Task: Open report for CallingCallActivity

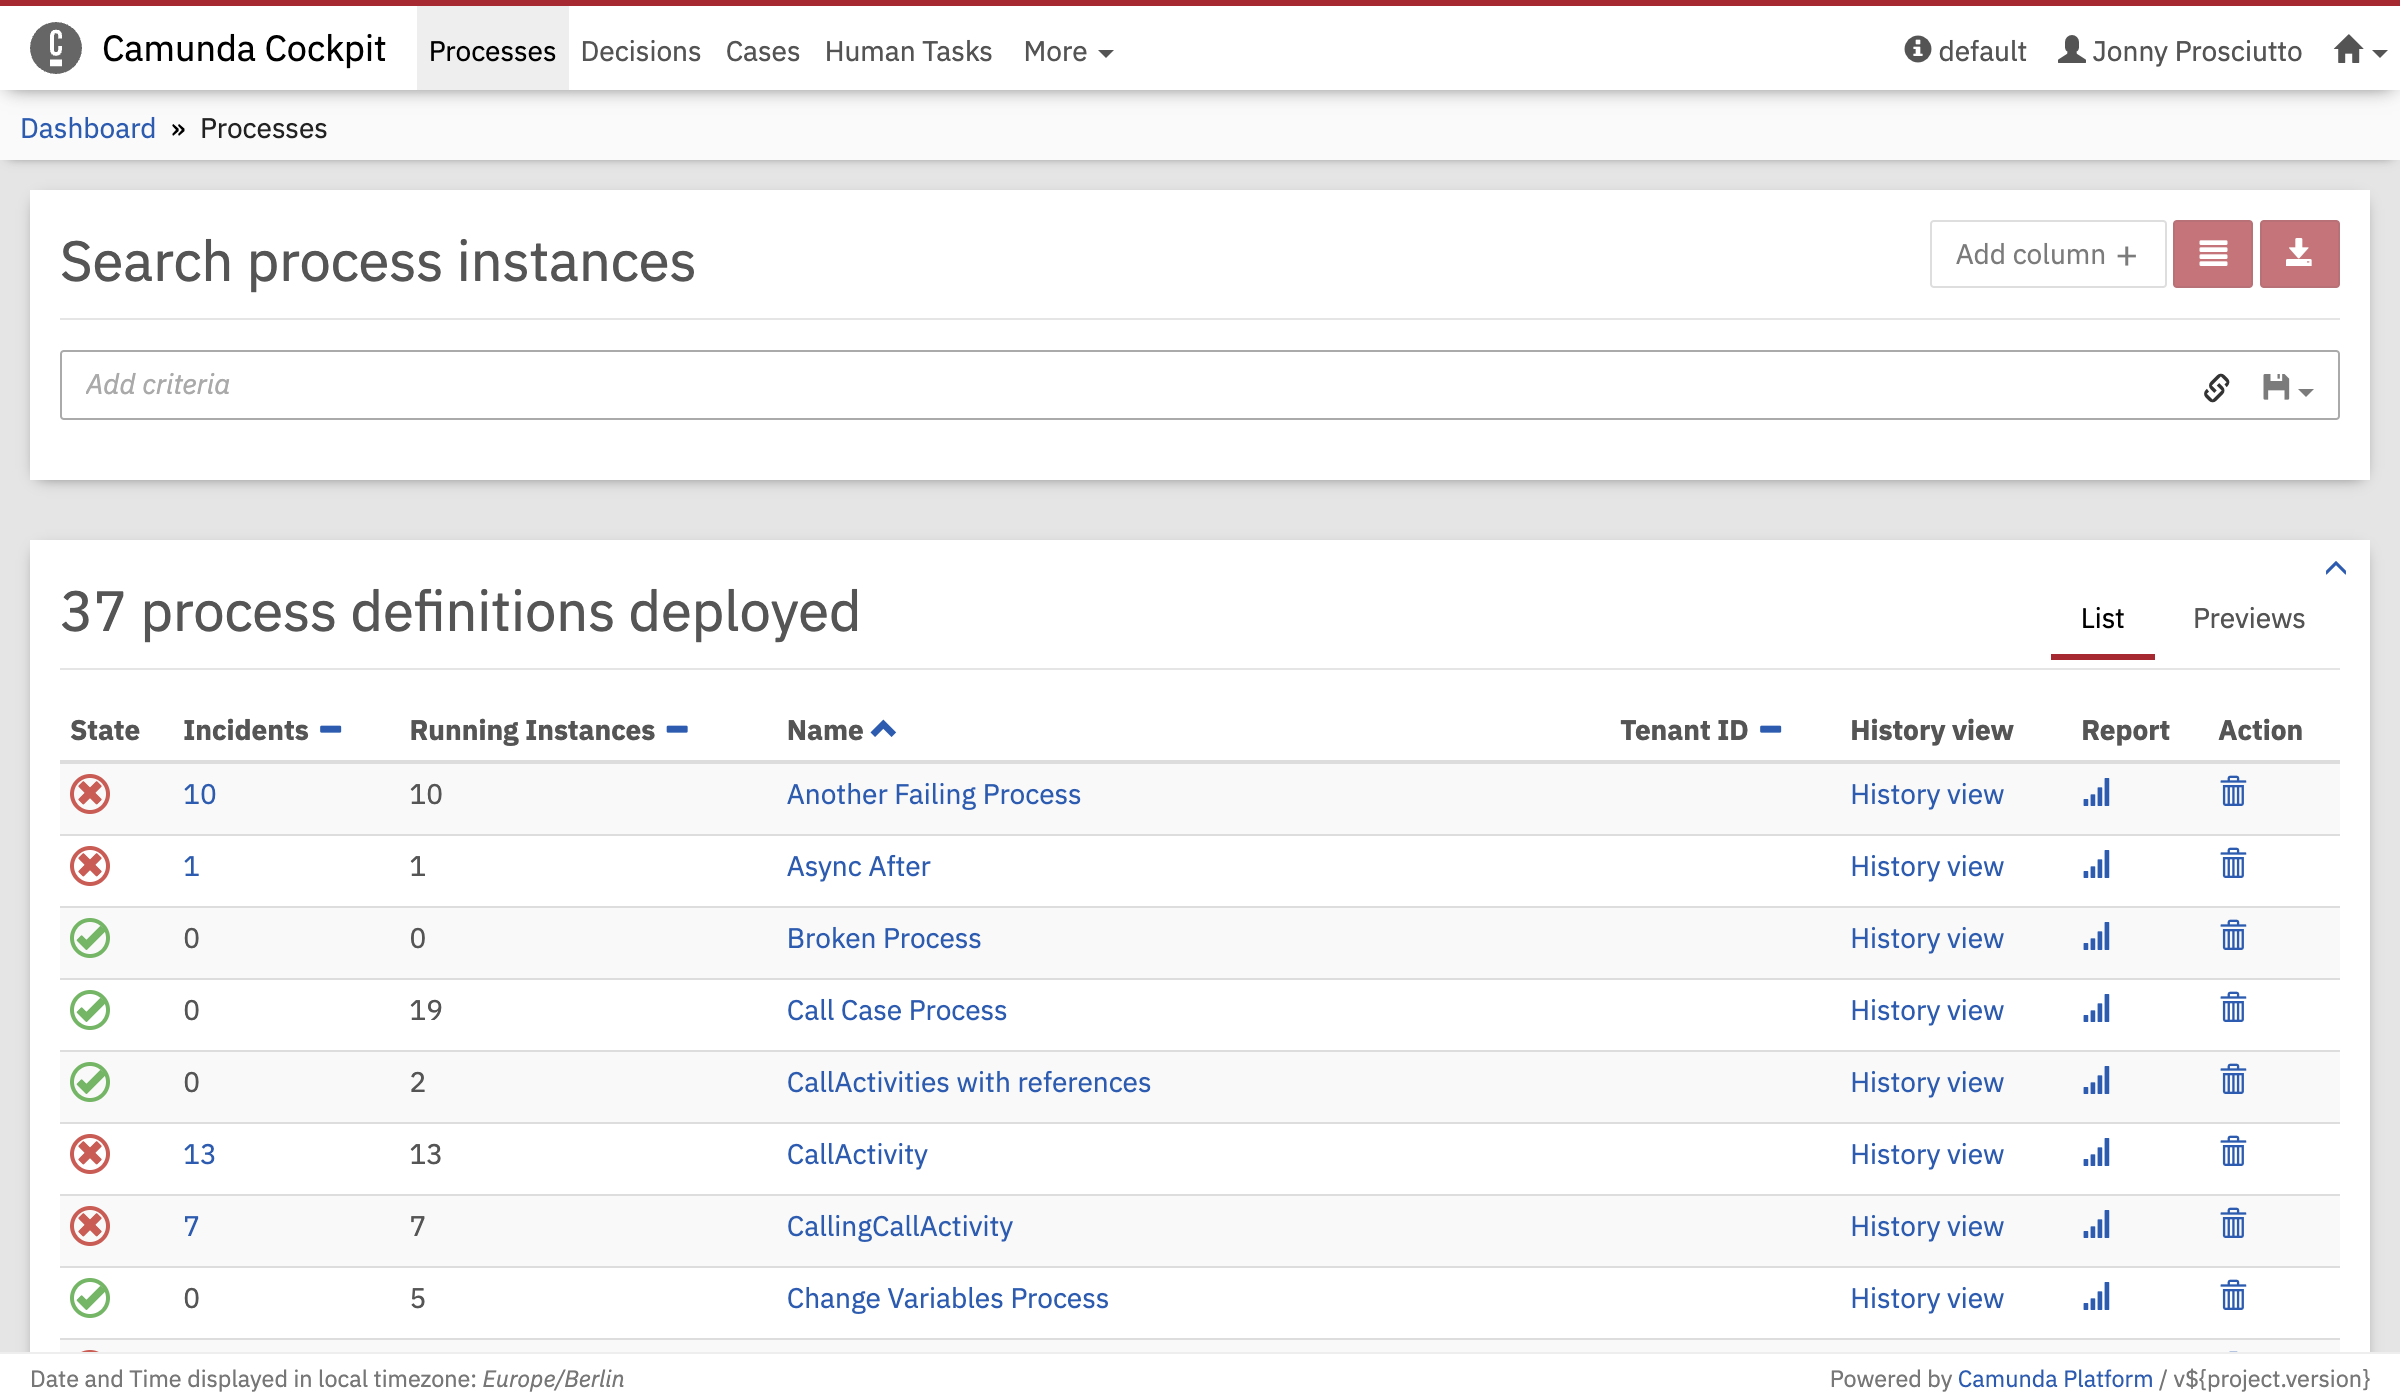Action: click(x=2096, y=1225)
